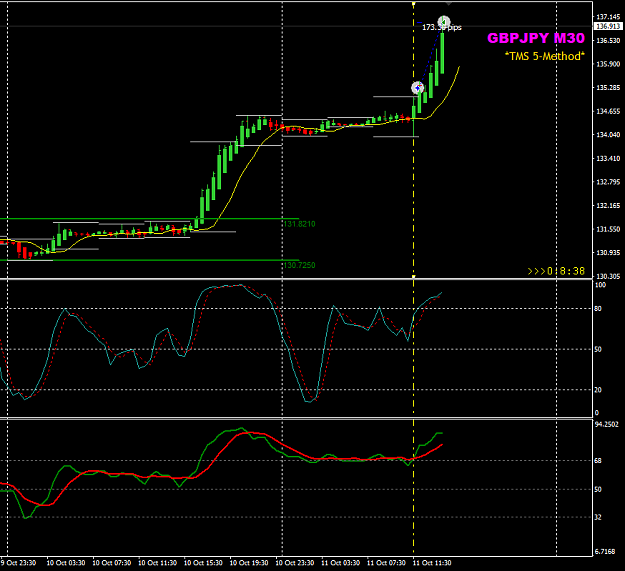This screenshot has width=625, height=571.
Task: Click the 132.795 price scale value
Action: pyautogui.click(x=608, y=182)
